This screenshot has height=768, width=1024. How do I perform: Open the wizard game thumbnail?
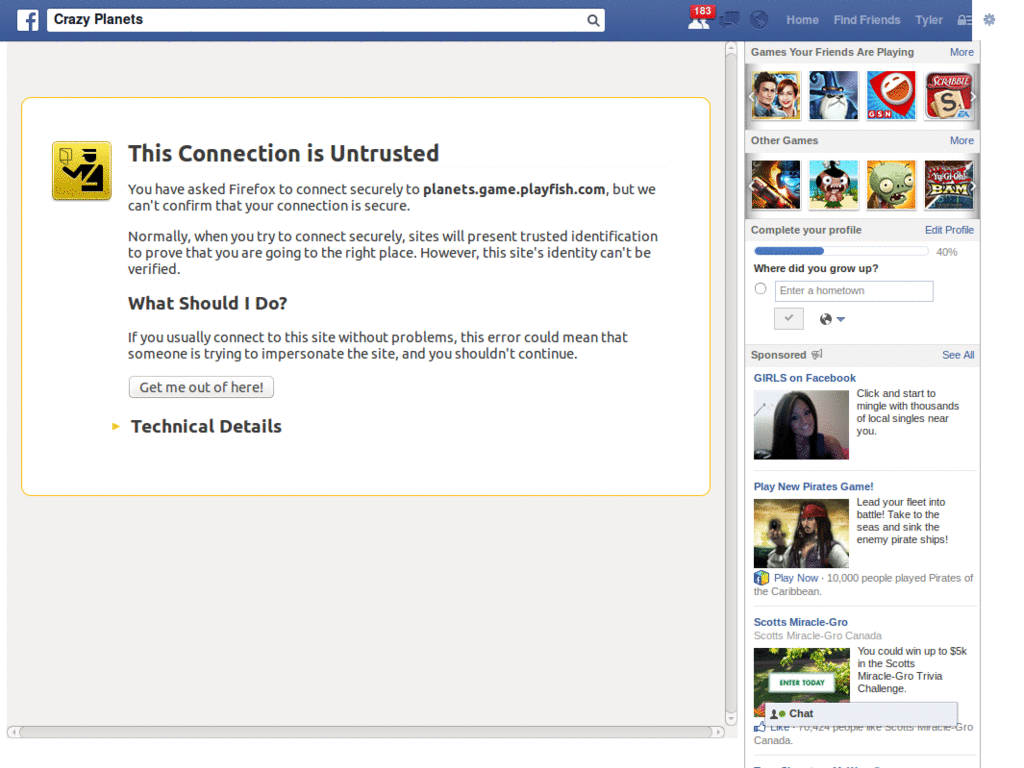pyautogui.click(x=833, y=95)
